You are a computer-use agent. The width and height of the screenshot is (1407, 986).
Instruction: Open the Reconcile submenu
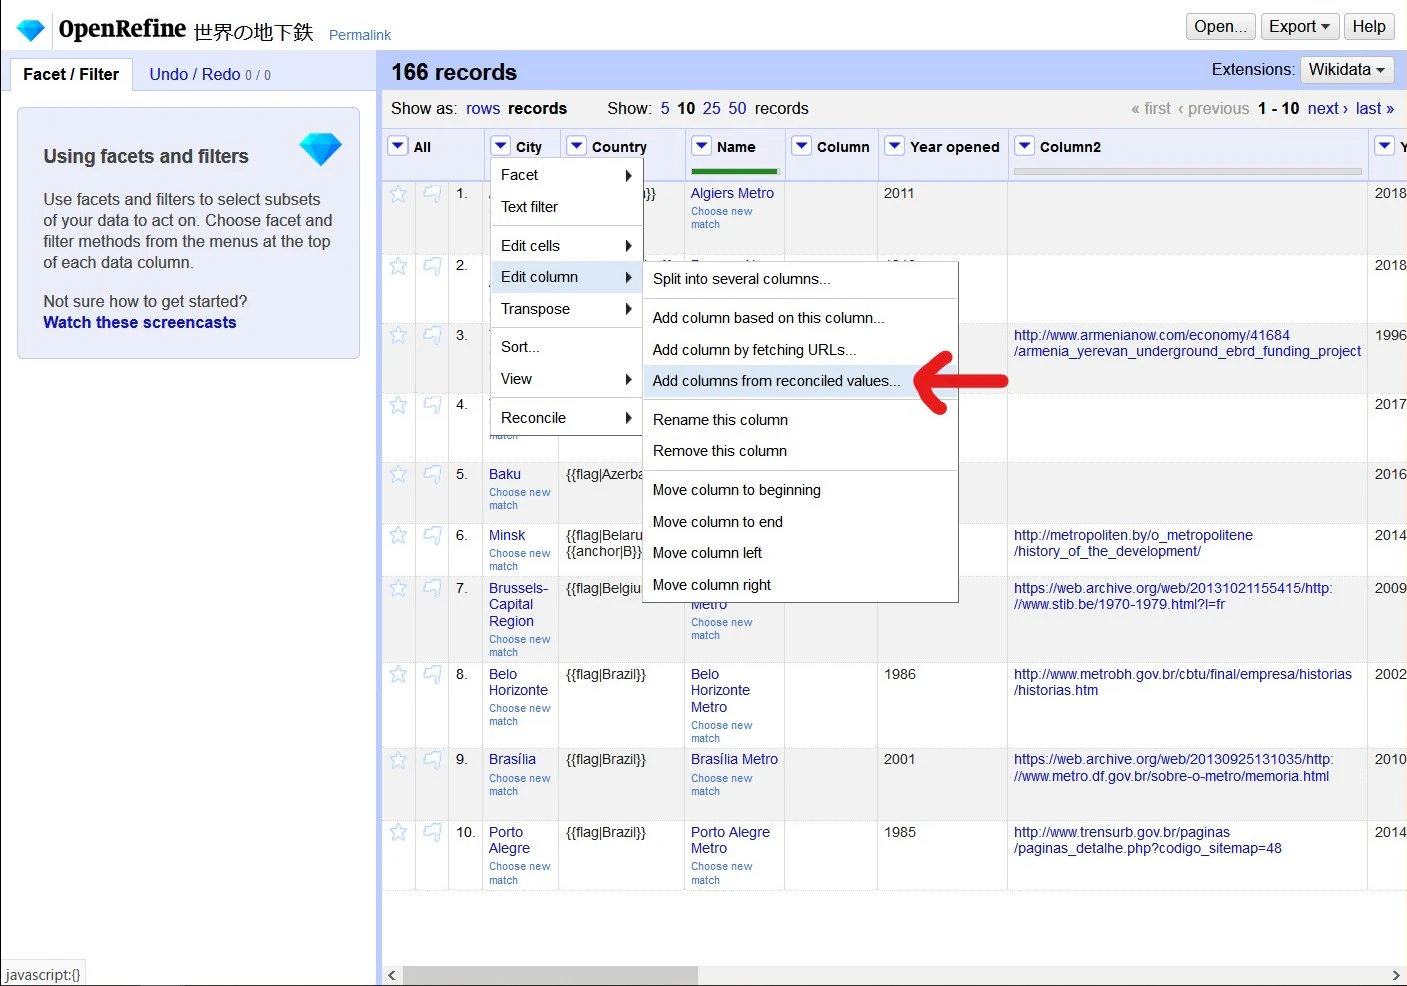pyautogui.click(x=567, y=418)
